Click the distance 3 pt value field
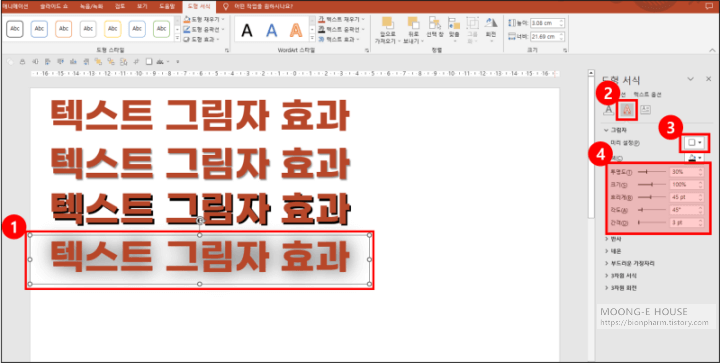Screen dimensions: 720x363 683,223
